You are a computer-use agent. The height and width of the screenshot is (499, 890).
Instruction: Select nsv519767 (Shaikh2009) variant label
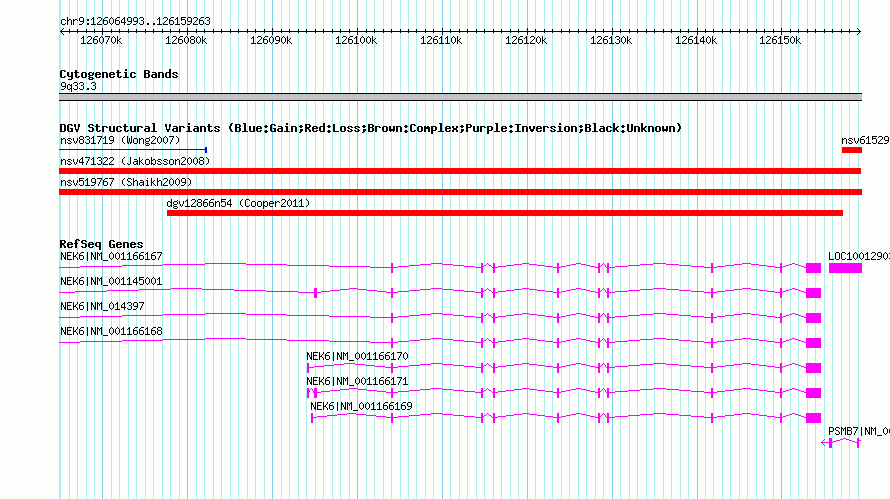click(126, 182)
